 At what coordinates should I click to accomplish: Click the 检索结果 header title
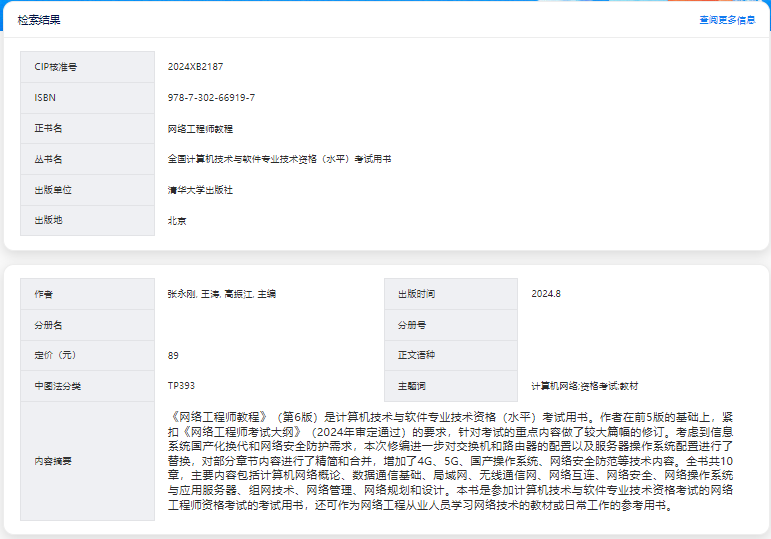coord(39,20)
